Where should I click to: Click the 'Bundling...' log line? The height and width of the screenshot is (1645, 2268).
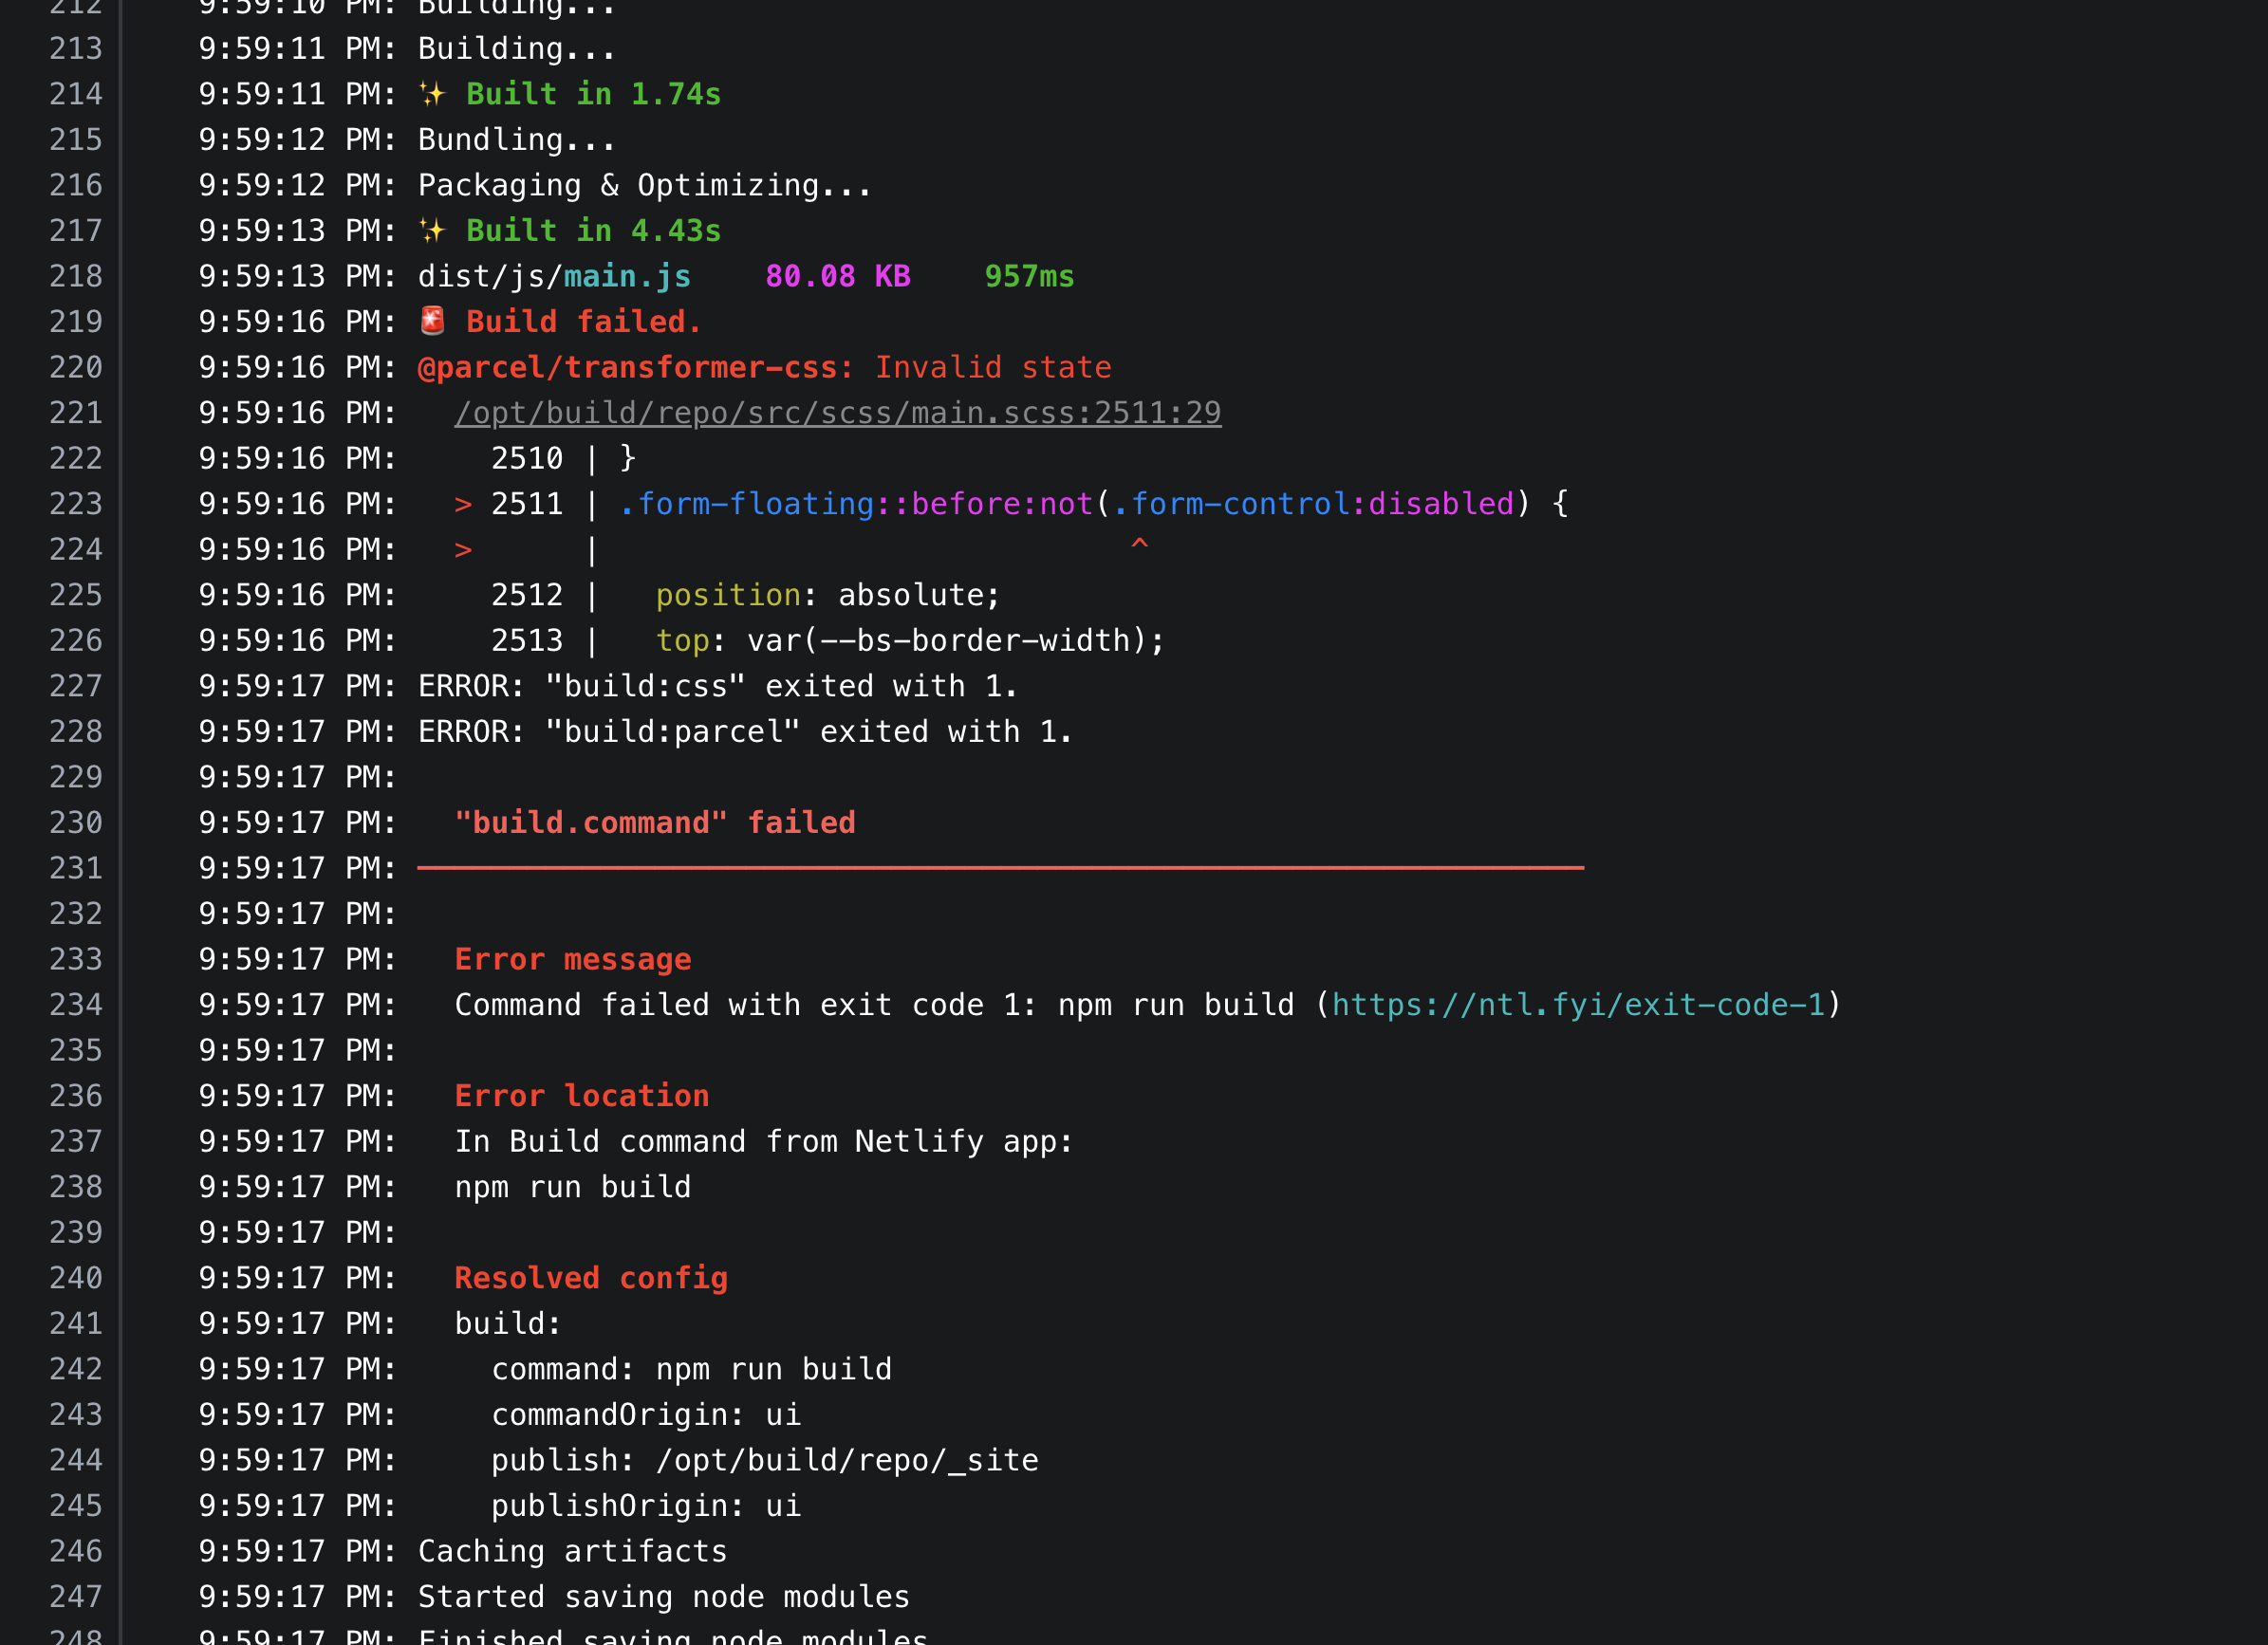tap(517, 139)
